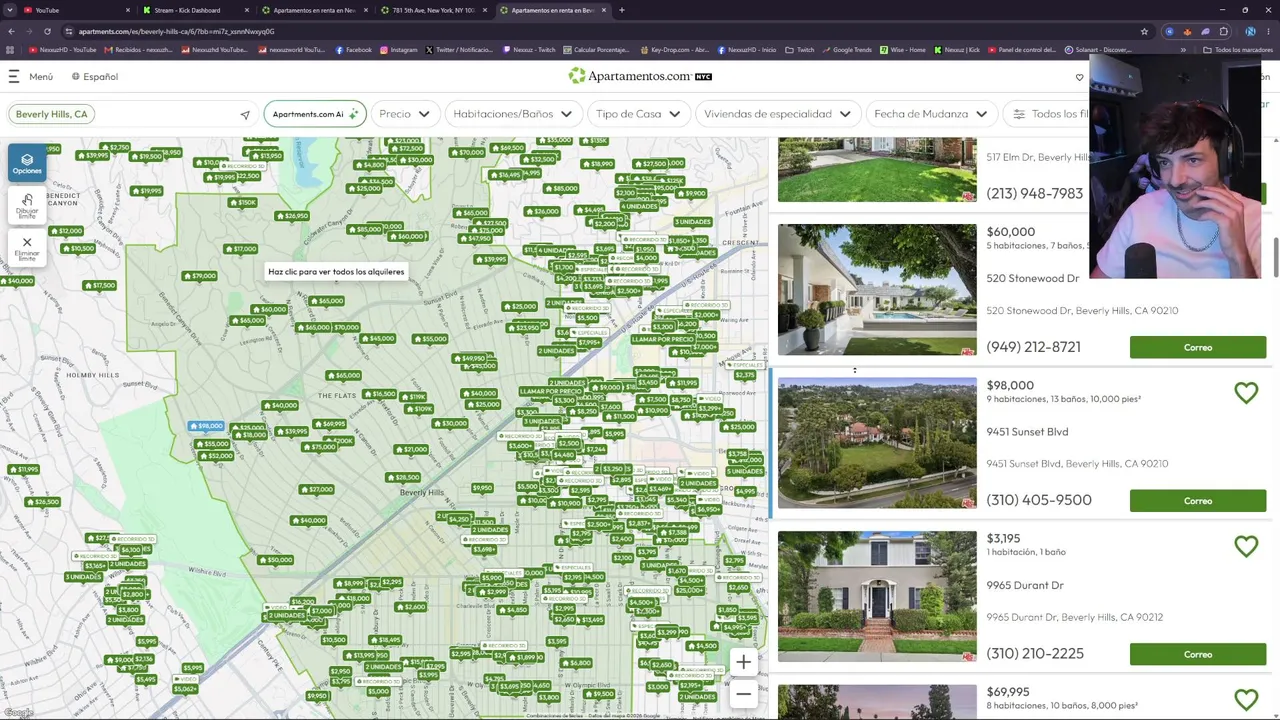Click Correo button for 9965 Durant Dr
The width and height of the screenshot is (1280, 720).
pyautogui.click(x=1198, y=654)
